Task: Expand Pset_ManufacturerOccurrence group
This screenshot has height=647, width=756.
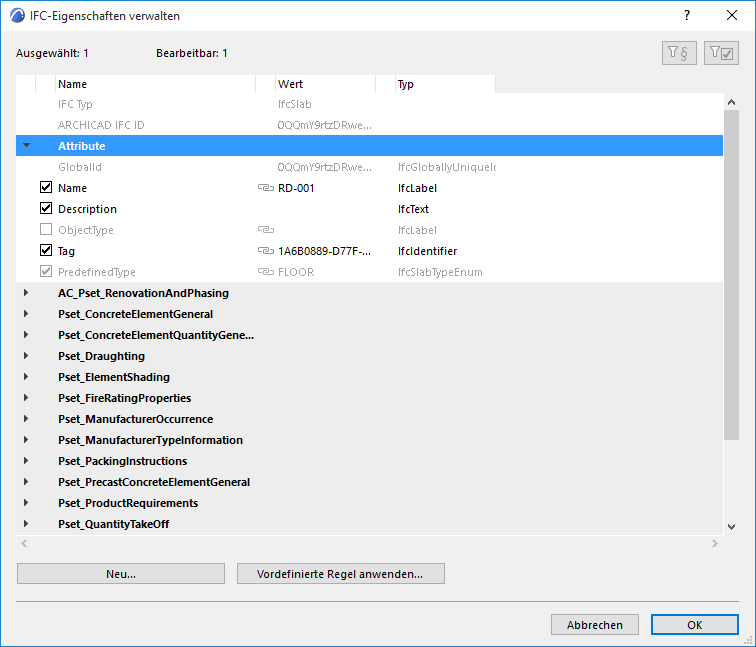Action: pos(26,418)
